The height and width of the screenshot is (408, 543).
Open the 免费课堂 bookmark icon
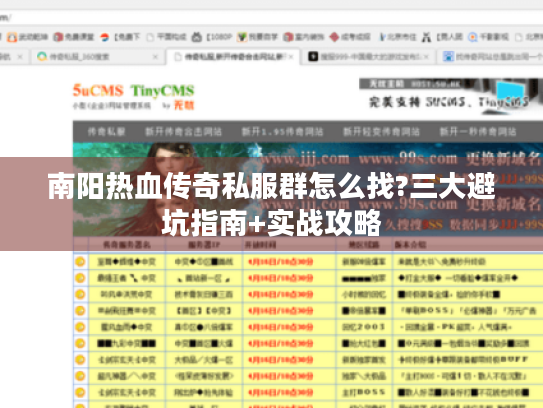click(x=58, y=37)
